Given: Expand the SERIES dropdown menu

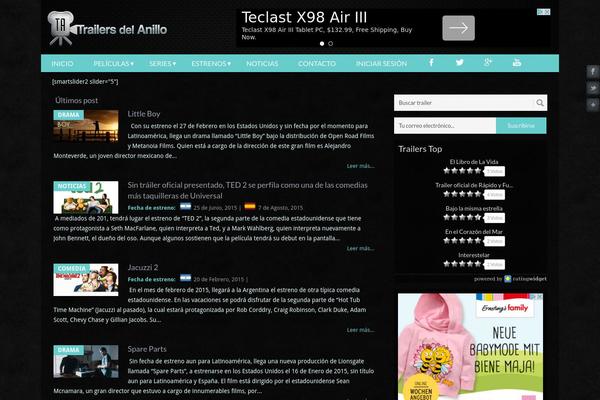Looking at the screenshot, I should pyautogui.click(x=162, y=64).
